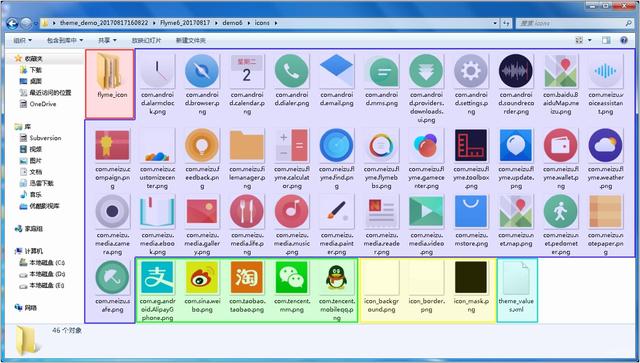Select com.sina.weibo.png icon

[202, 278]
